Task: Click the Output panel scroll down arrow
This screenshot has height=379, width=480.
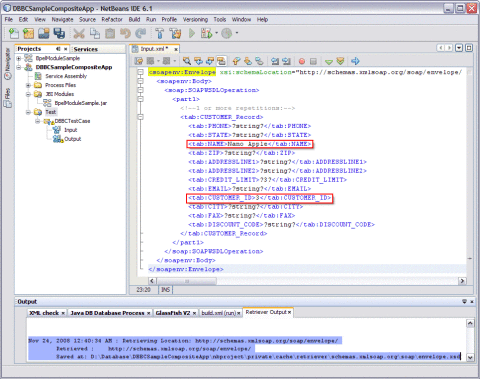Action: (470, 357)
